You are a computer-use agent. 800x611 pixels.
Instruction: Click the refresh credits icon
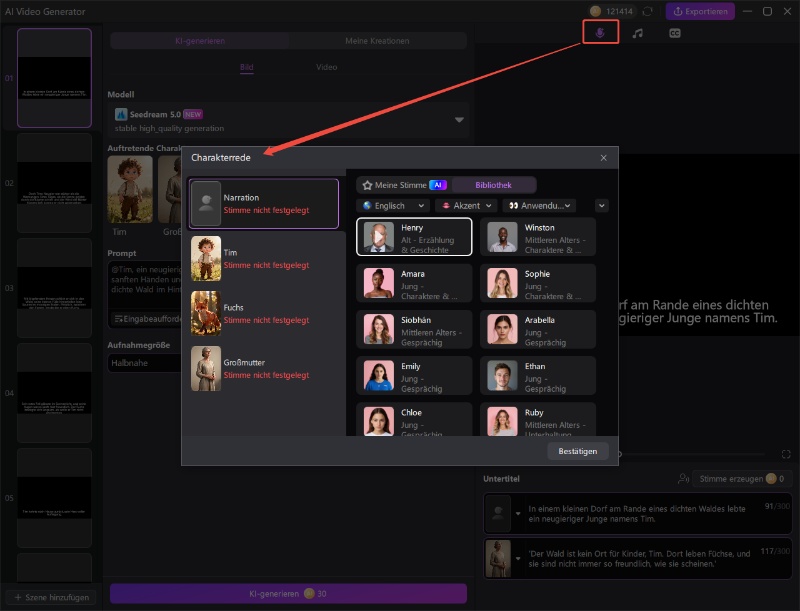coord(647,11)
